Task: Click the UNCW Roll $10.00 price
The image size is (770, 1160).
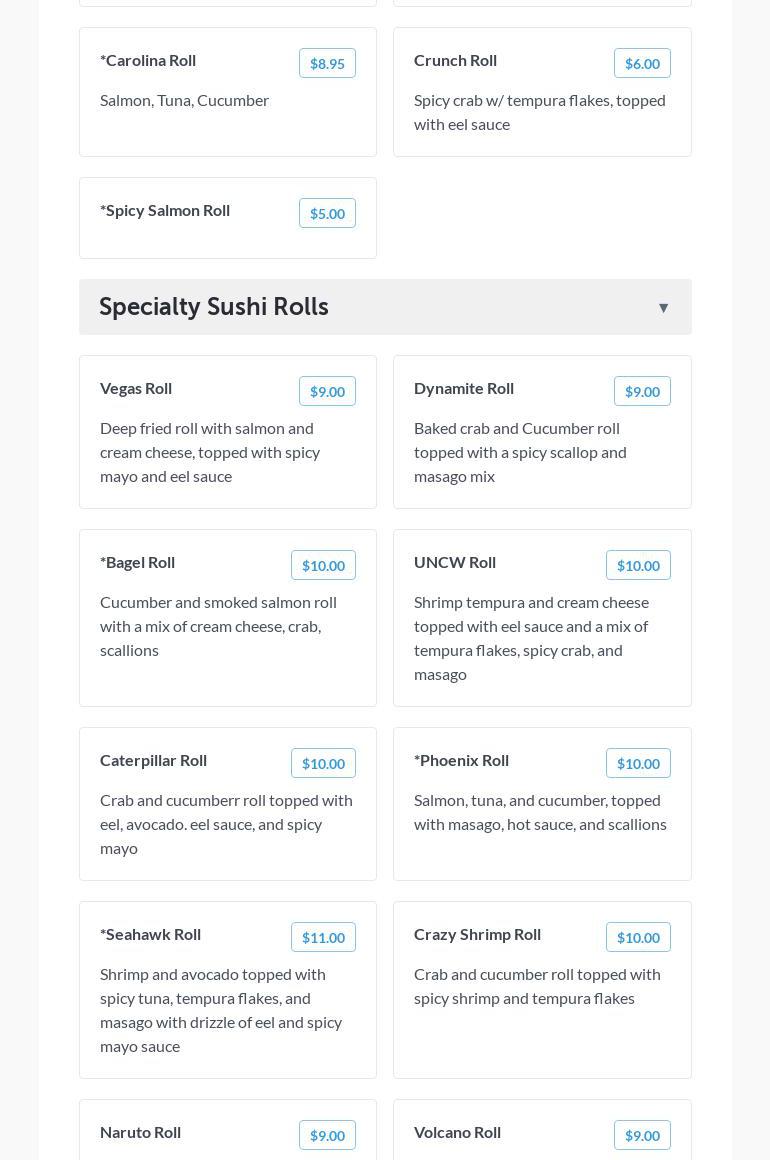Action: point(638,565)
